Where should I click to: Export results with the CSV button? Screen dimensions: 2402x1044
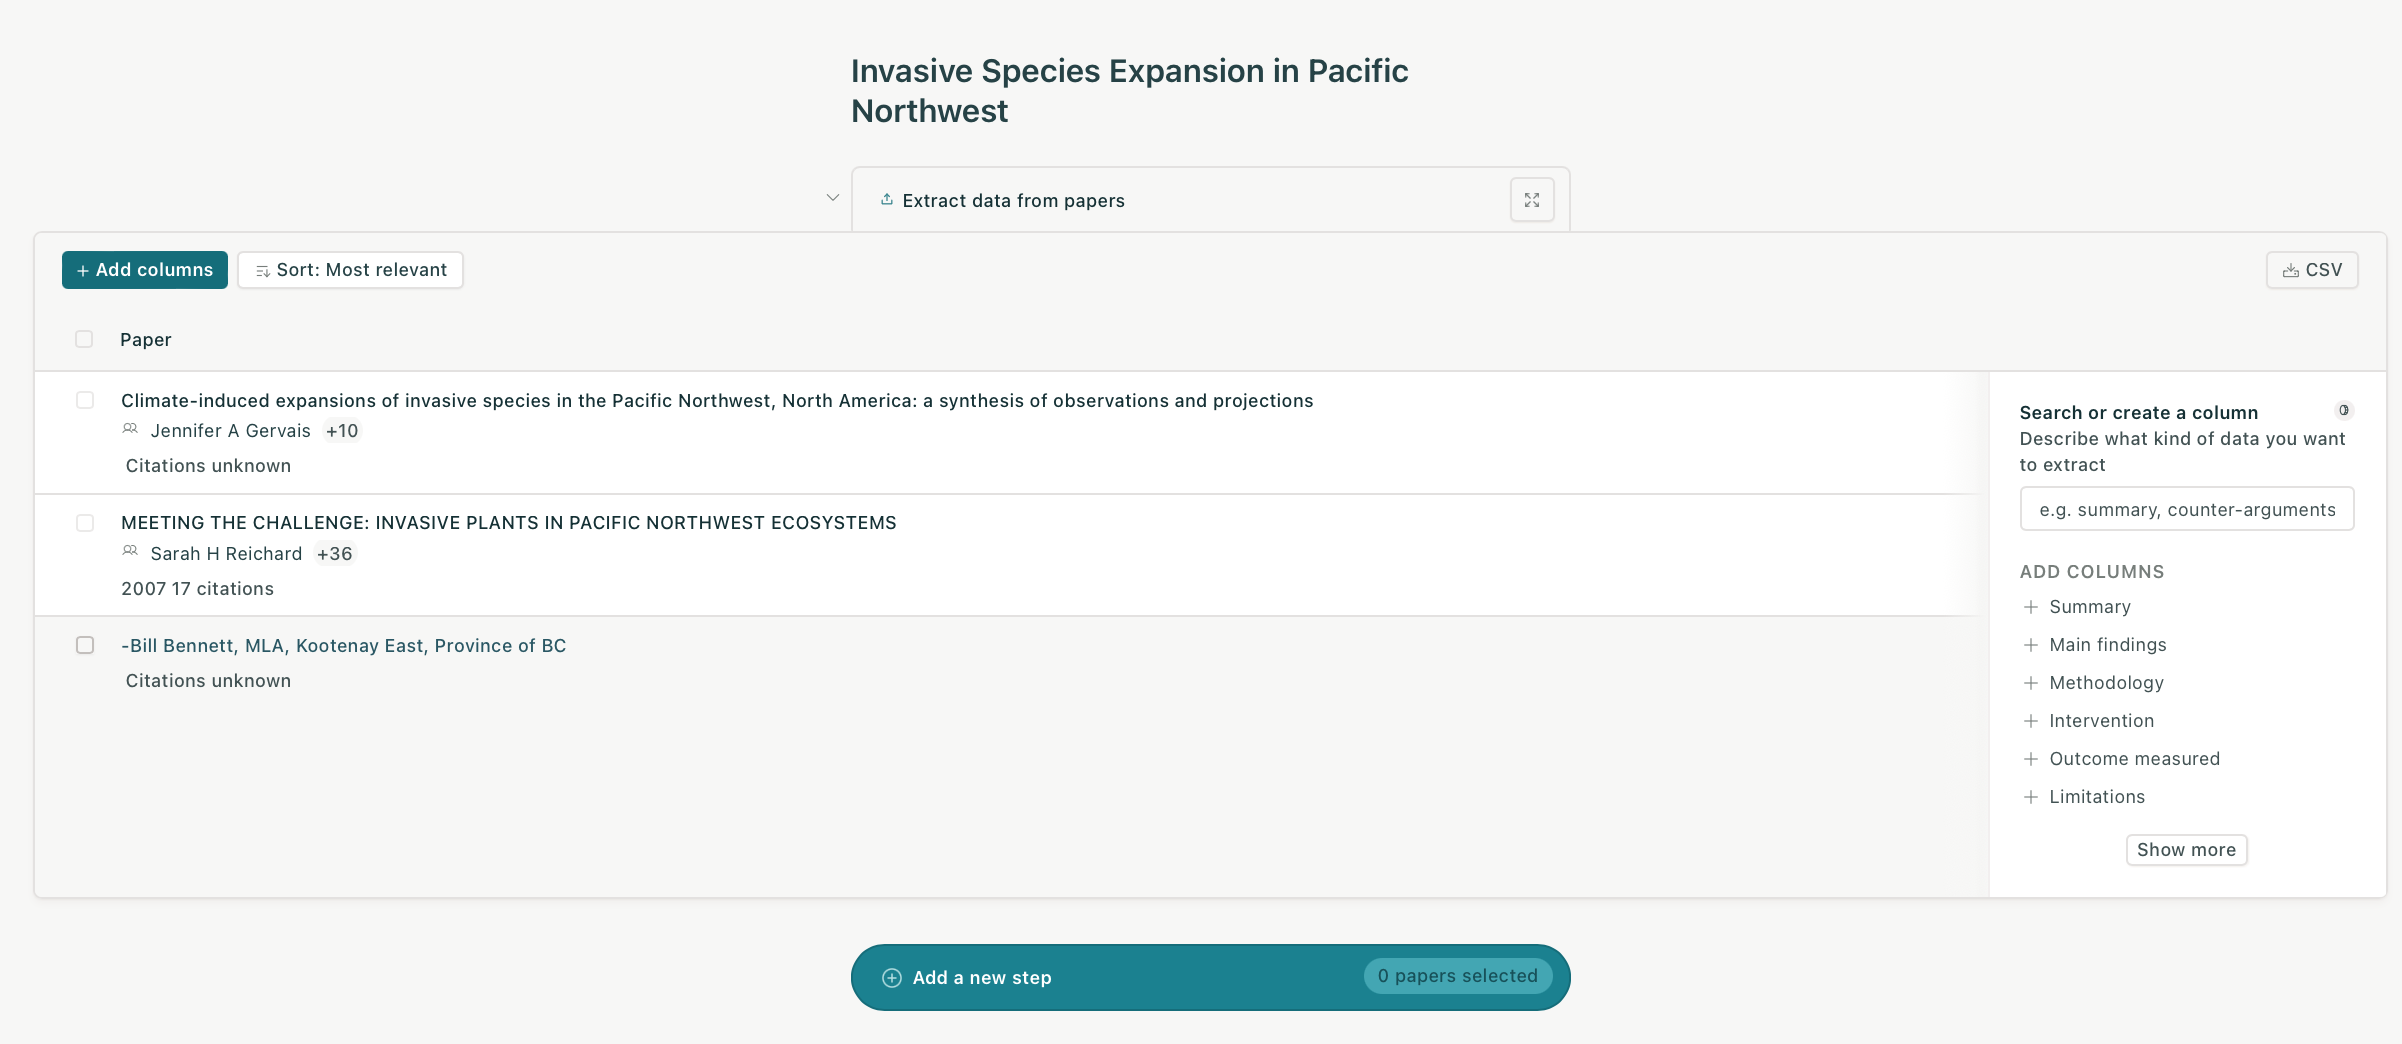2311,270
